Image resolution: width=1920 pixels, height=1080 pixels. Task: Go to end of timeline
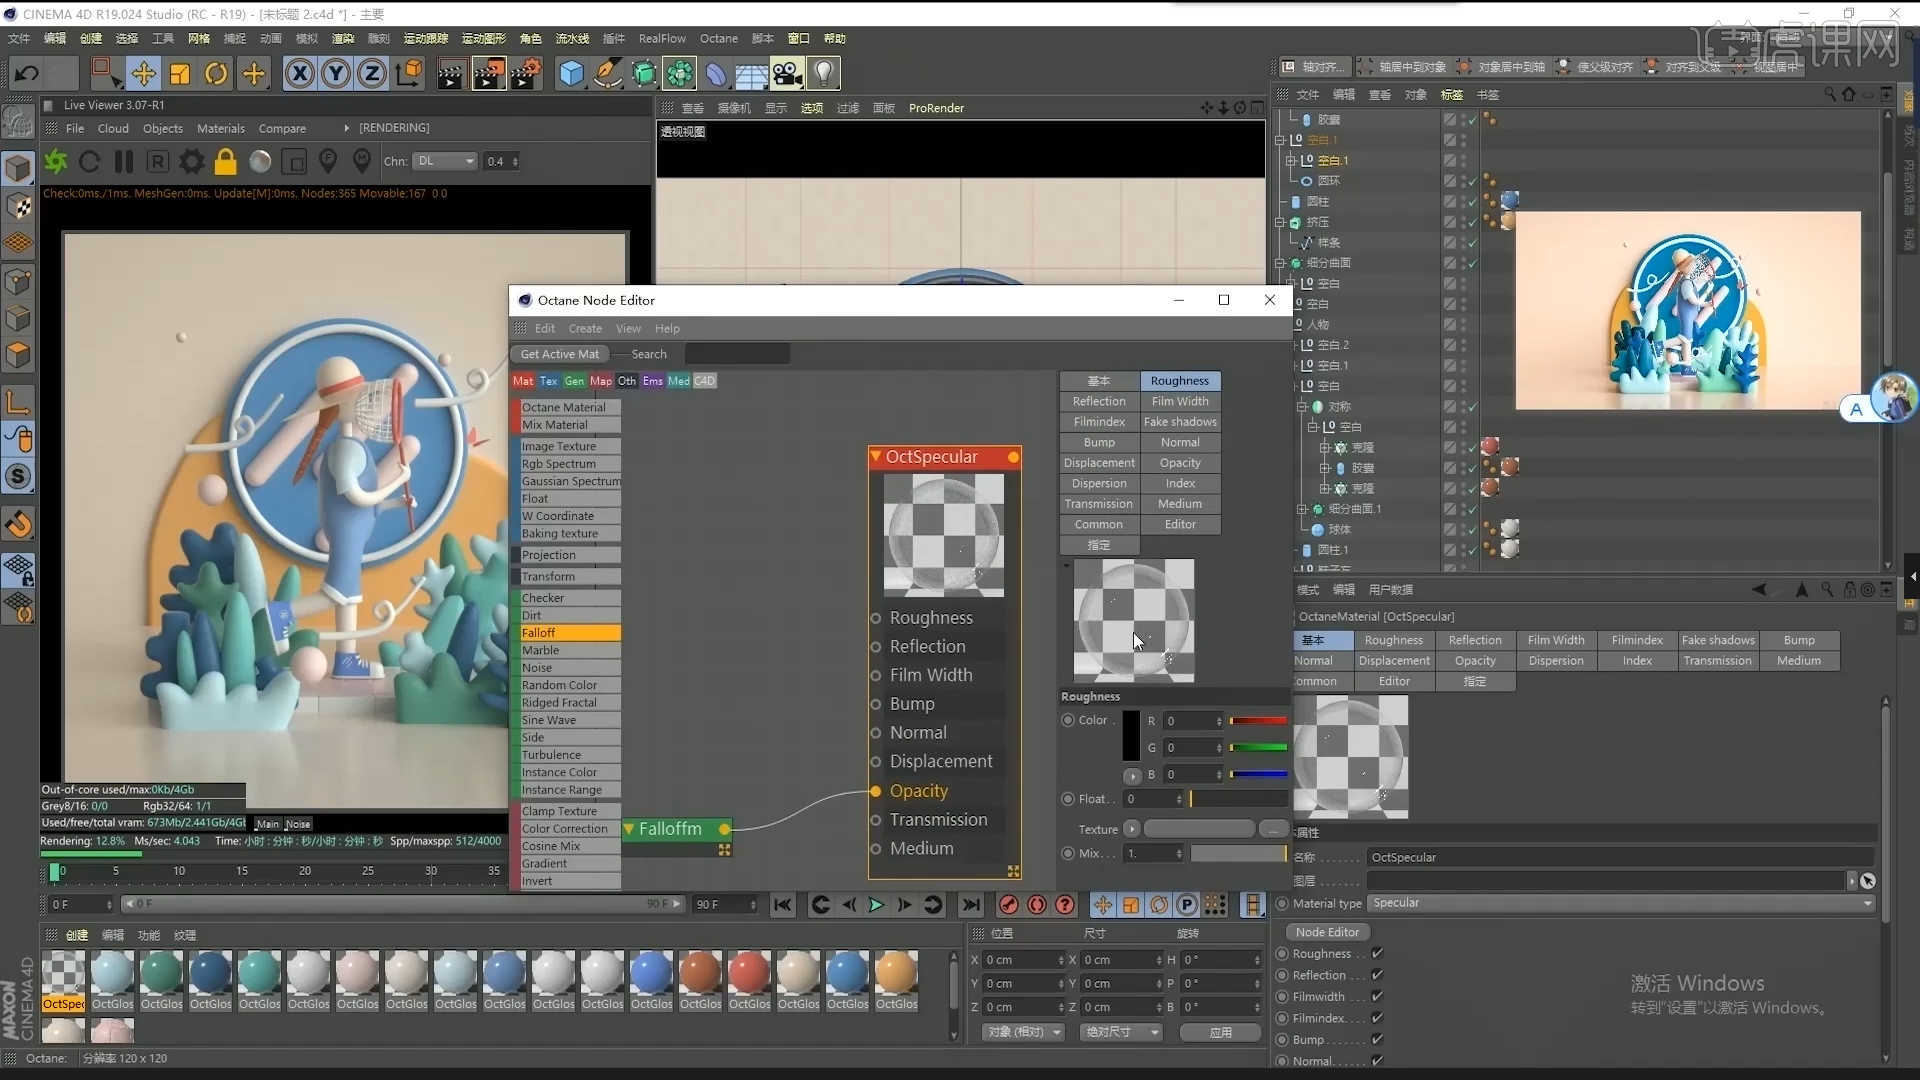970,905
